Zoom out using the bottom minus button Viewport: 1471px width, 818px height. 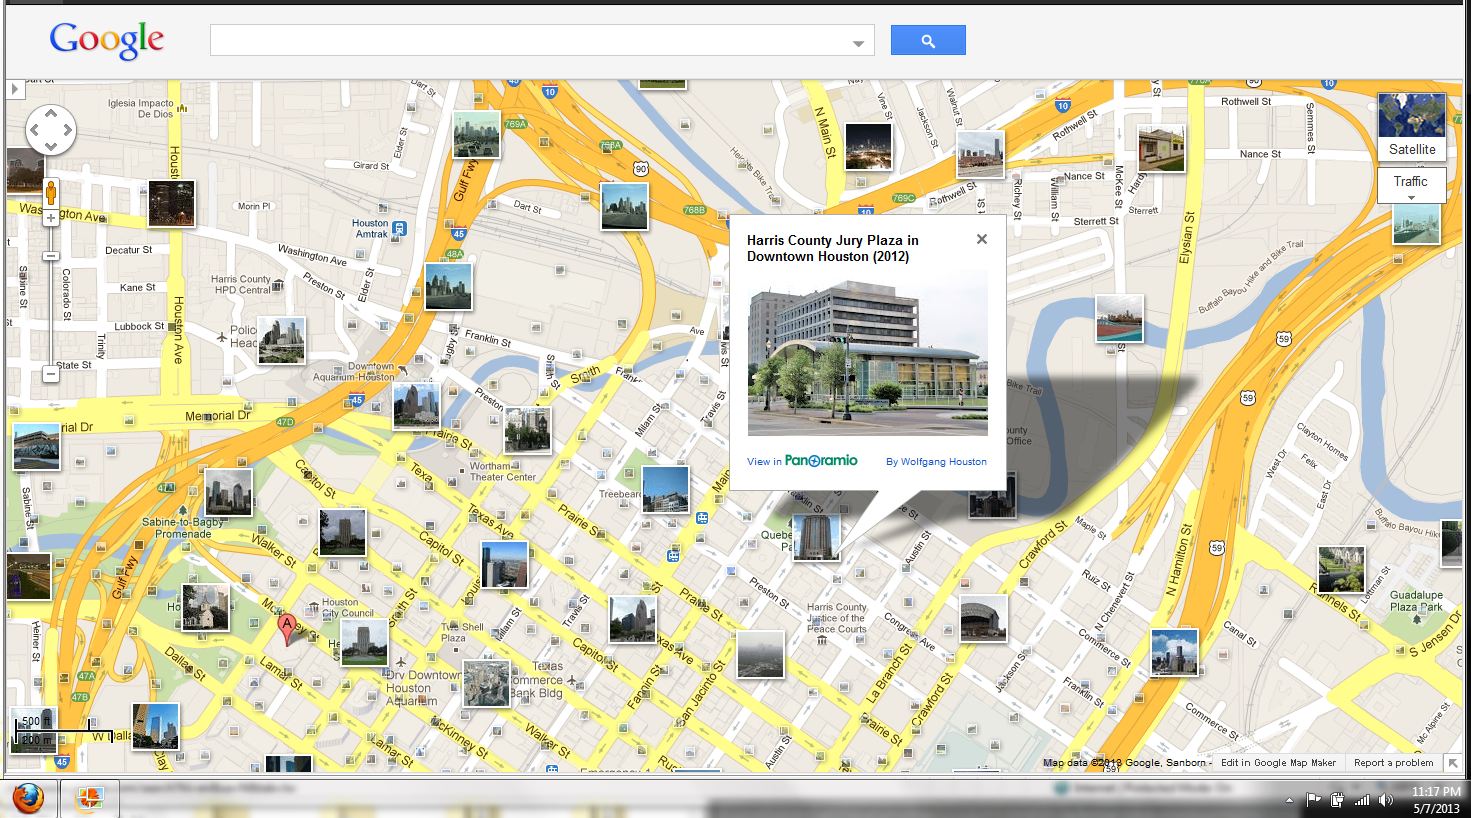point(51,374)
